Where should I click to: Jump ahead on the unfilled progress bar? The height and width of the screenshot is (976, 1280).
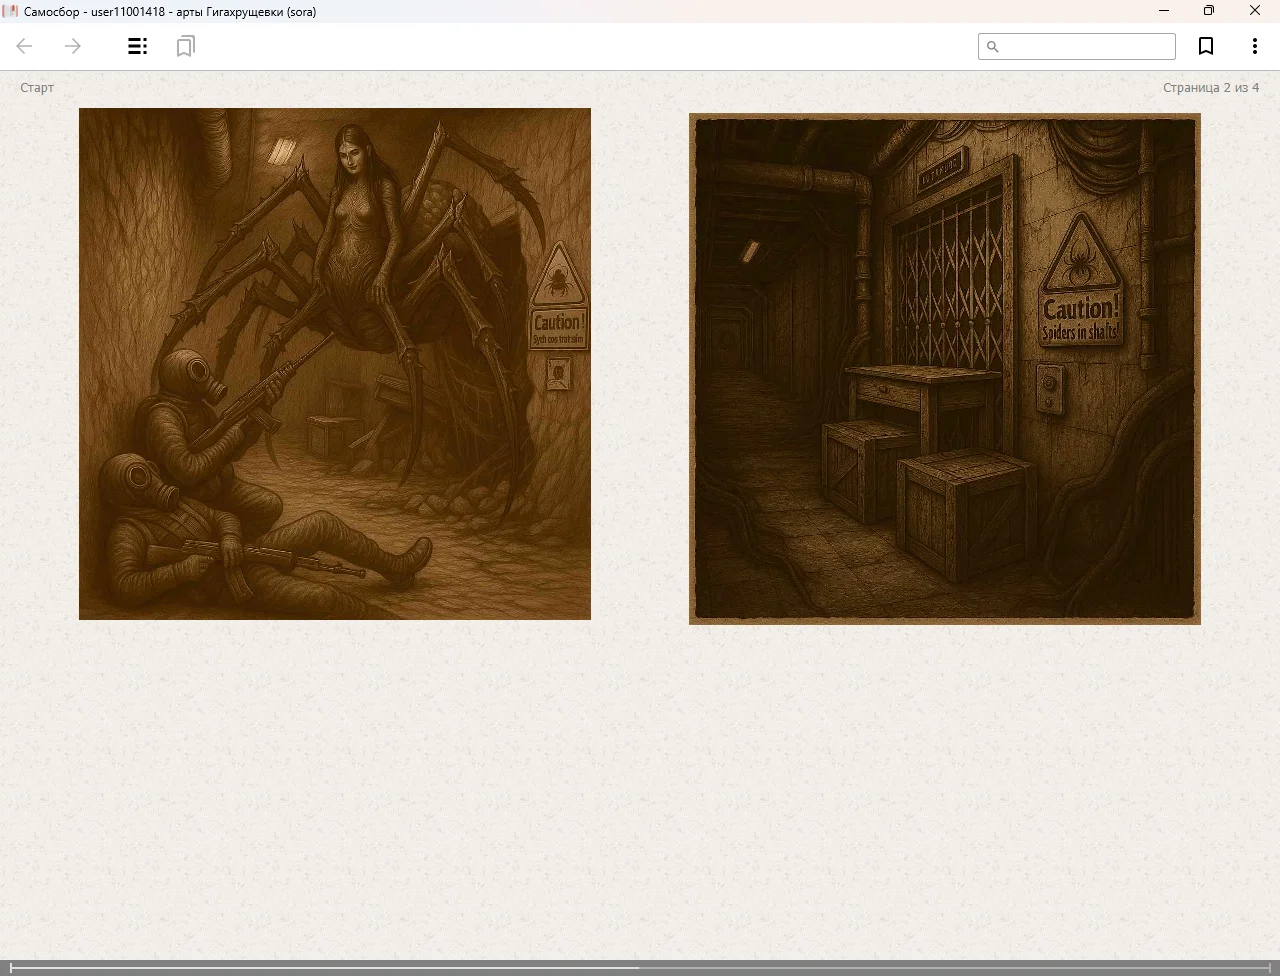(x=950, y=968)
